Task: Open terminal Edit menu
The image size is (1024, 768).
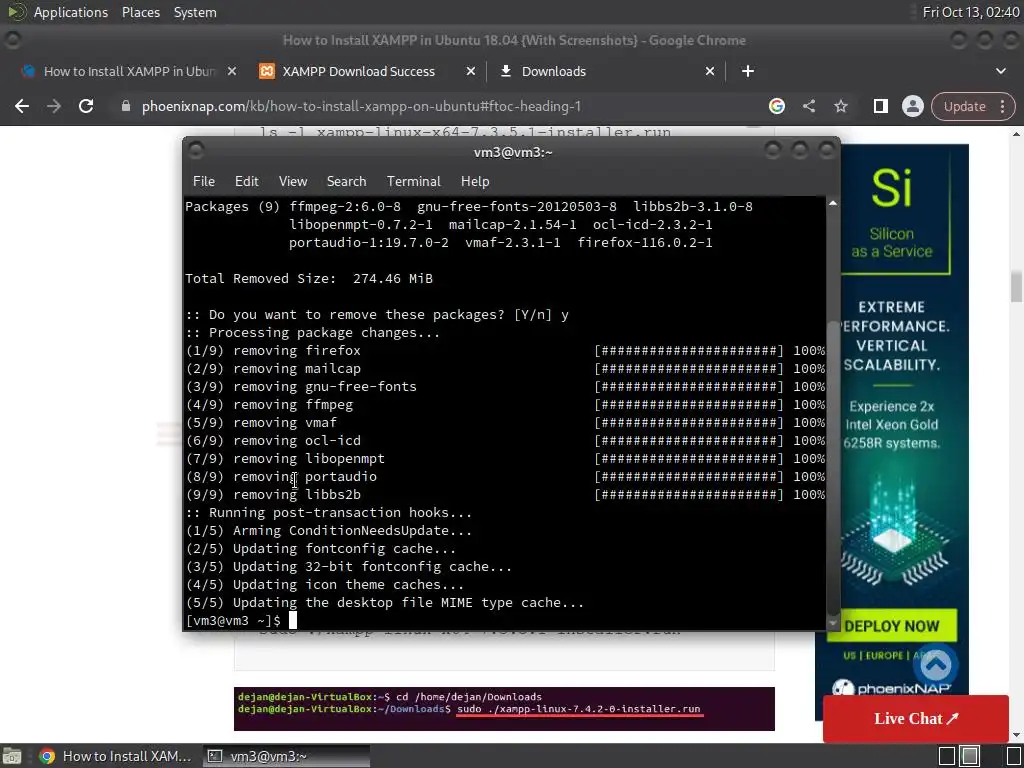Action: click(x=247, y=182)
